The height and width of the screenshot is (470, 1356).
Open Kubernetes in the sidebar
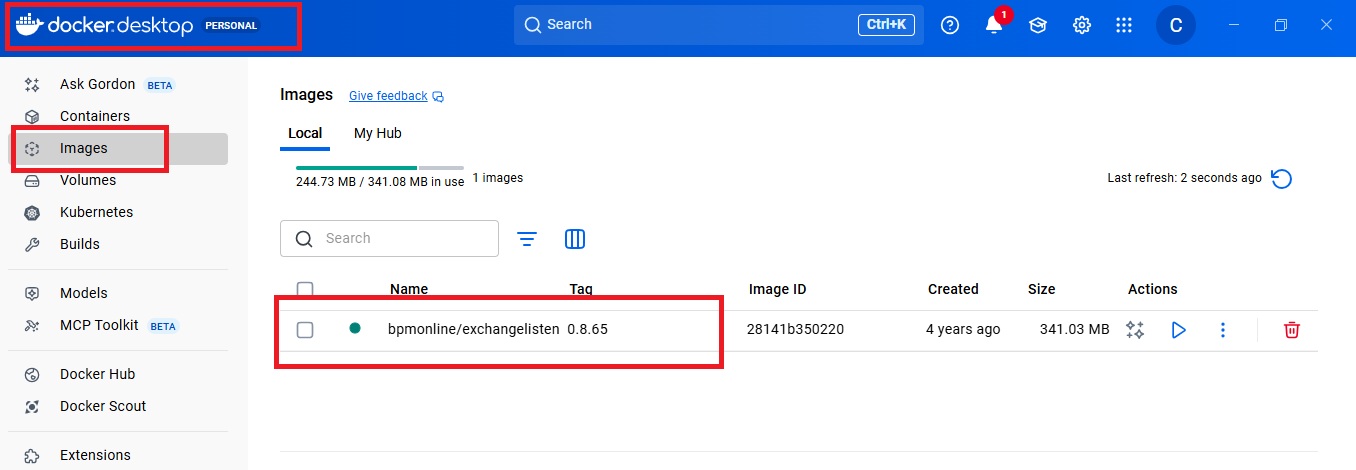coord(118,212)
